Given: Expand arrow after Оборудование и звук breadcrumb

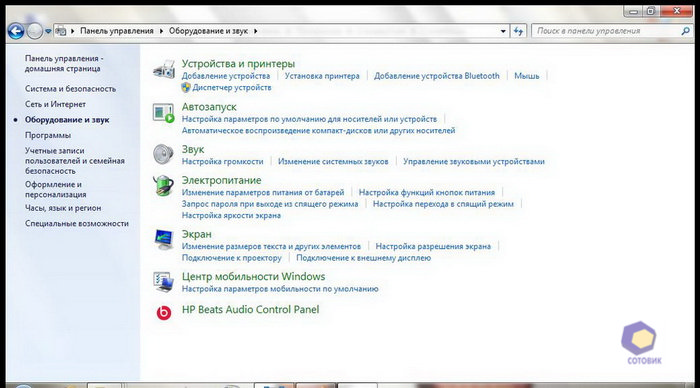Looking at the screenshot, I should point(255,31).
